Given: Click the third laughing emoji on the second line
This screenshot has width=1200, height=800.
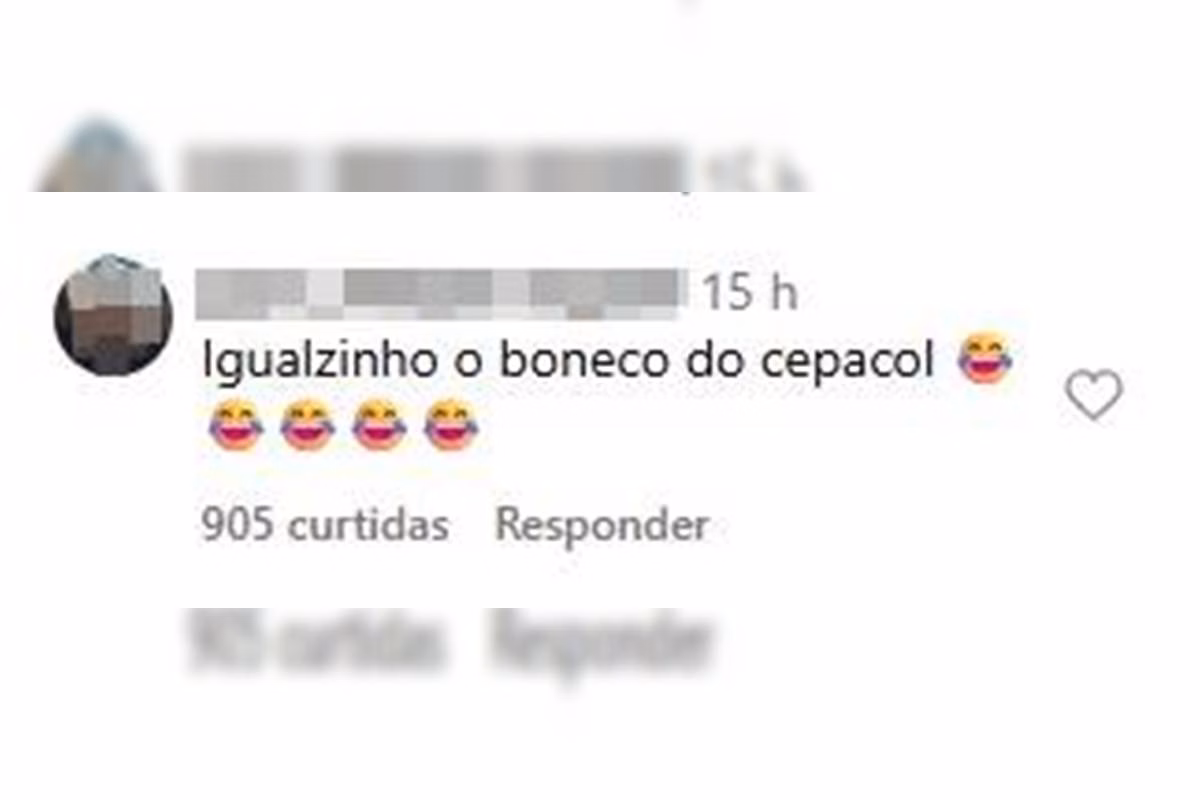Looking at the screenshot, I should tap(380, 425).
